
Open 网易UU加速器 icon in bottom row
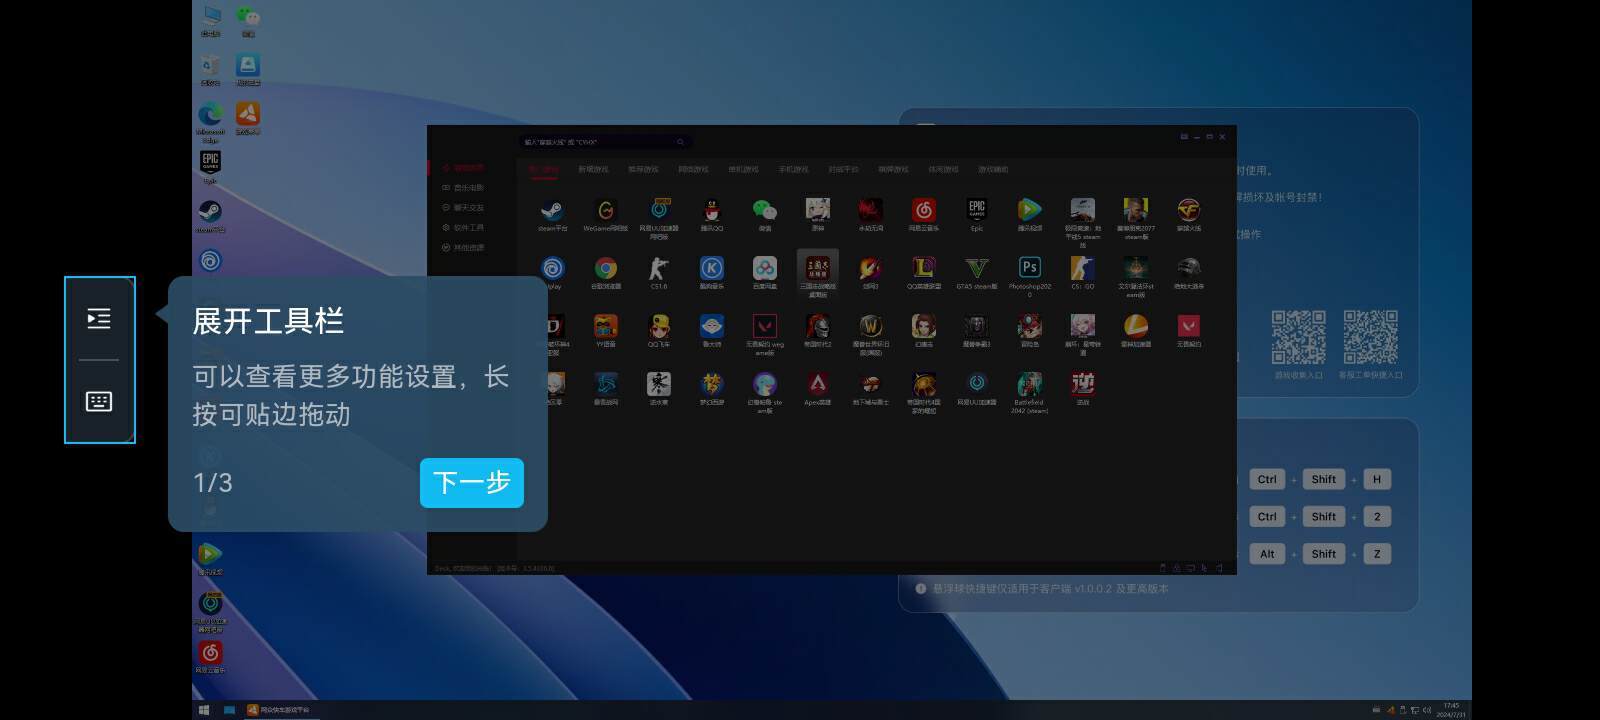977,384
